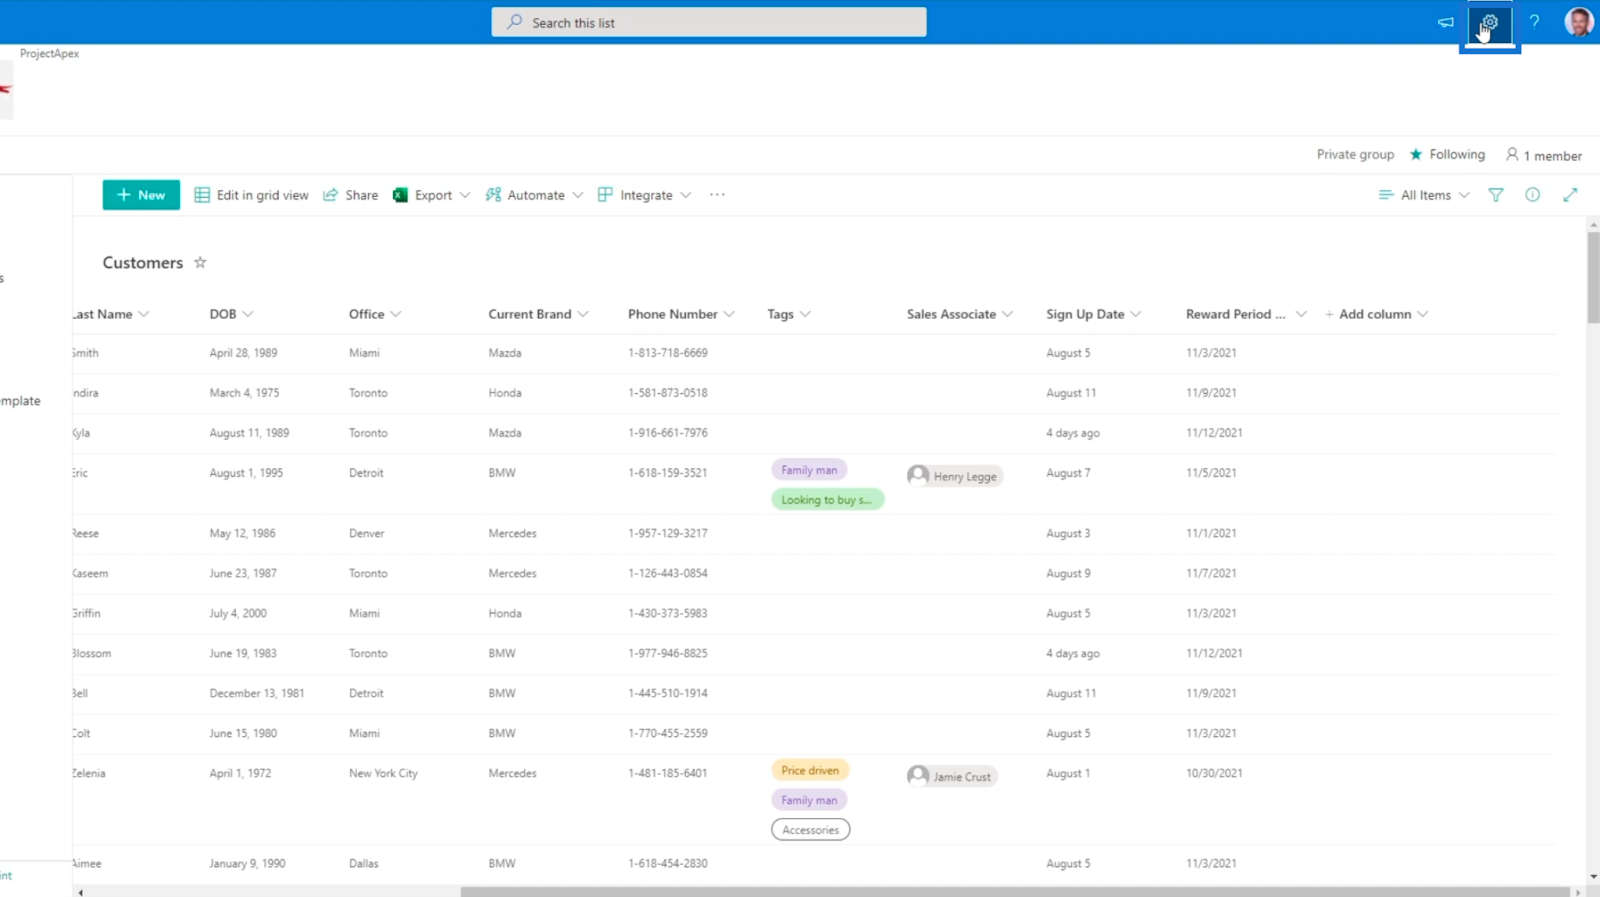Favorite the Customers list with star
This screenshot has height=897, width=1600.
(200, 262)
